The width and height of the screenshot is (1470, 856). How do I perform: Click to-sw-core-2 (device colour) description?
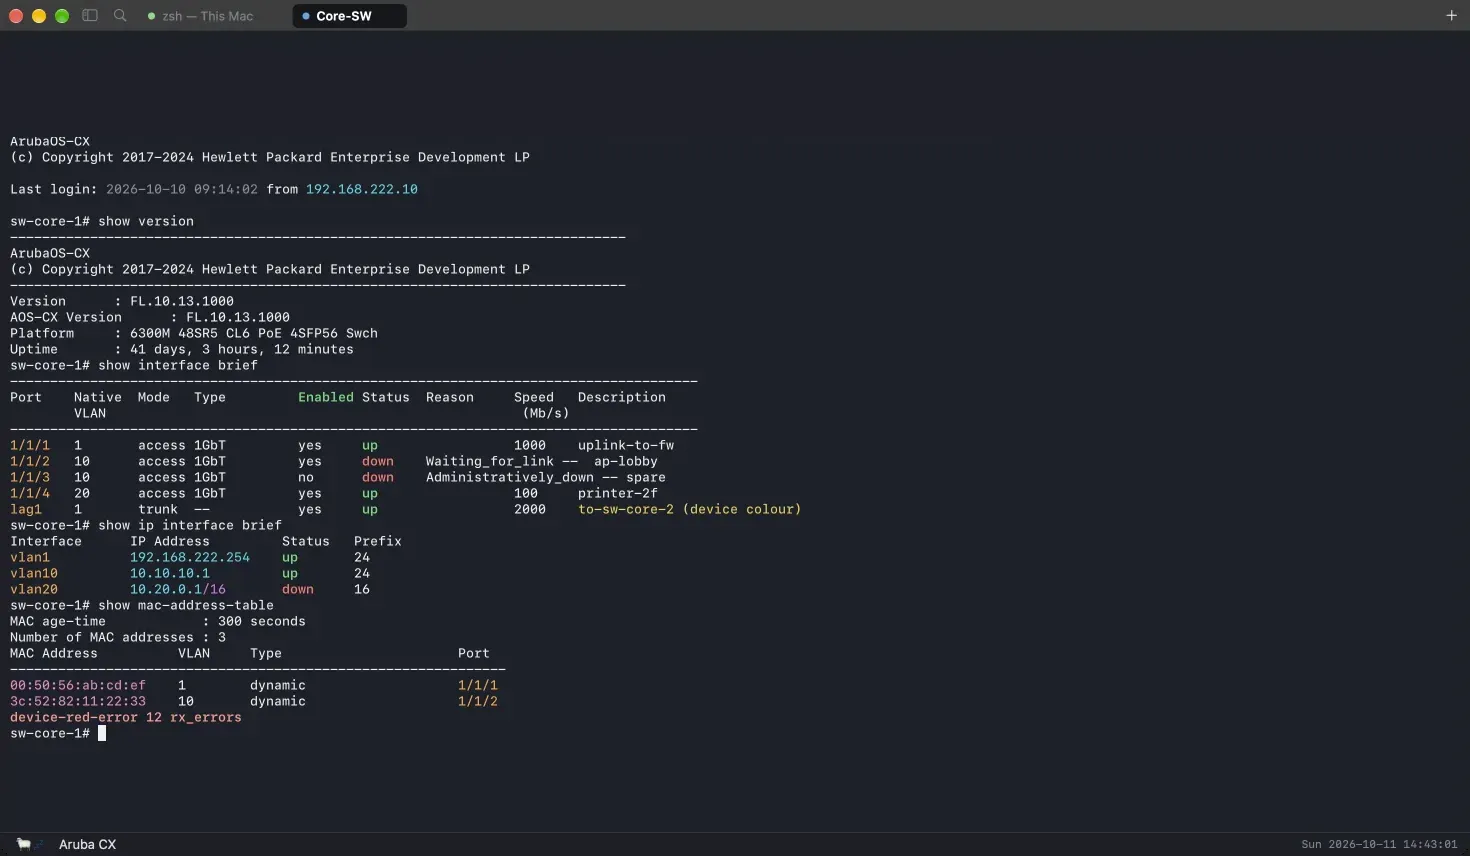point(690,509)
